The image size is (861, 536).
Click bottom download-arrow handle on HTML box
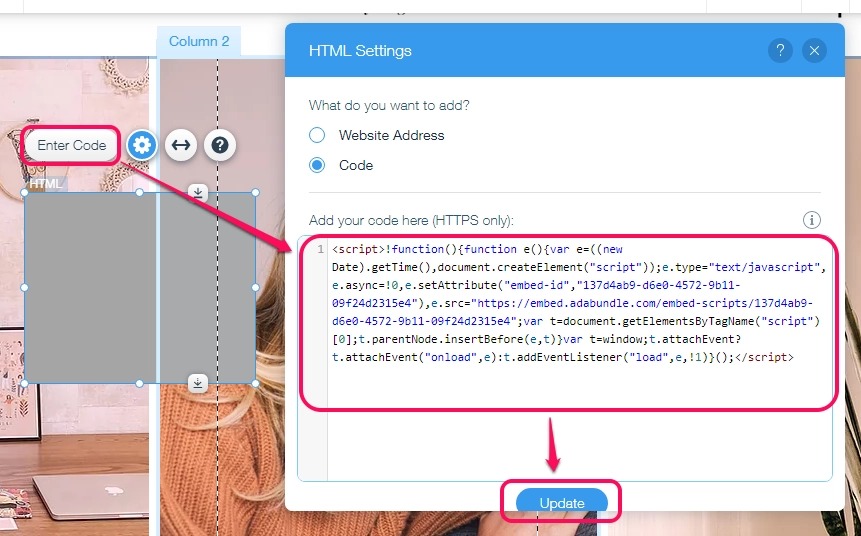point(198,383)
